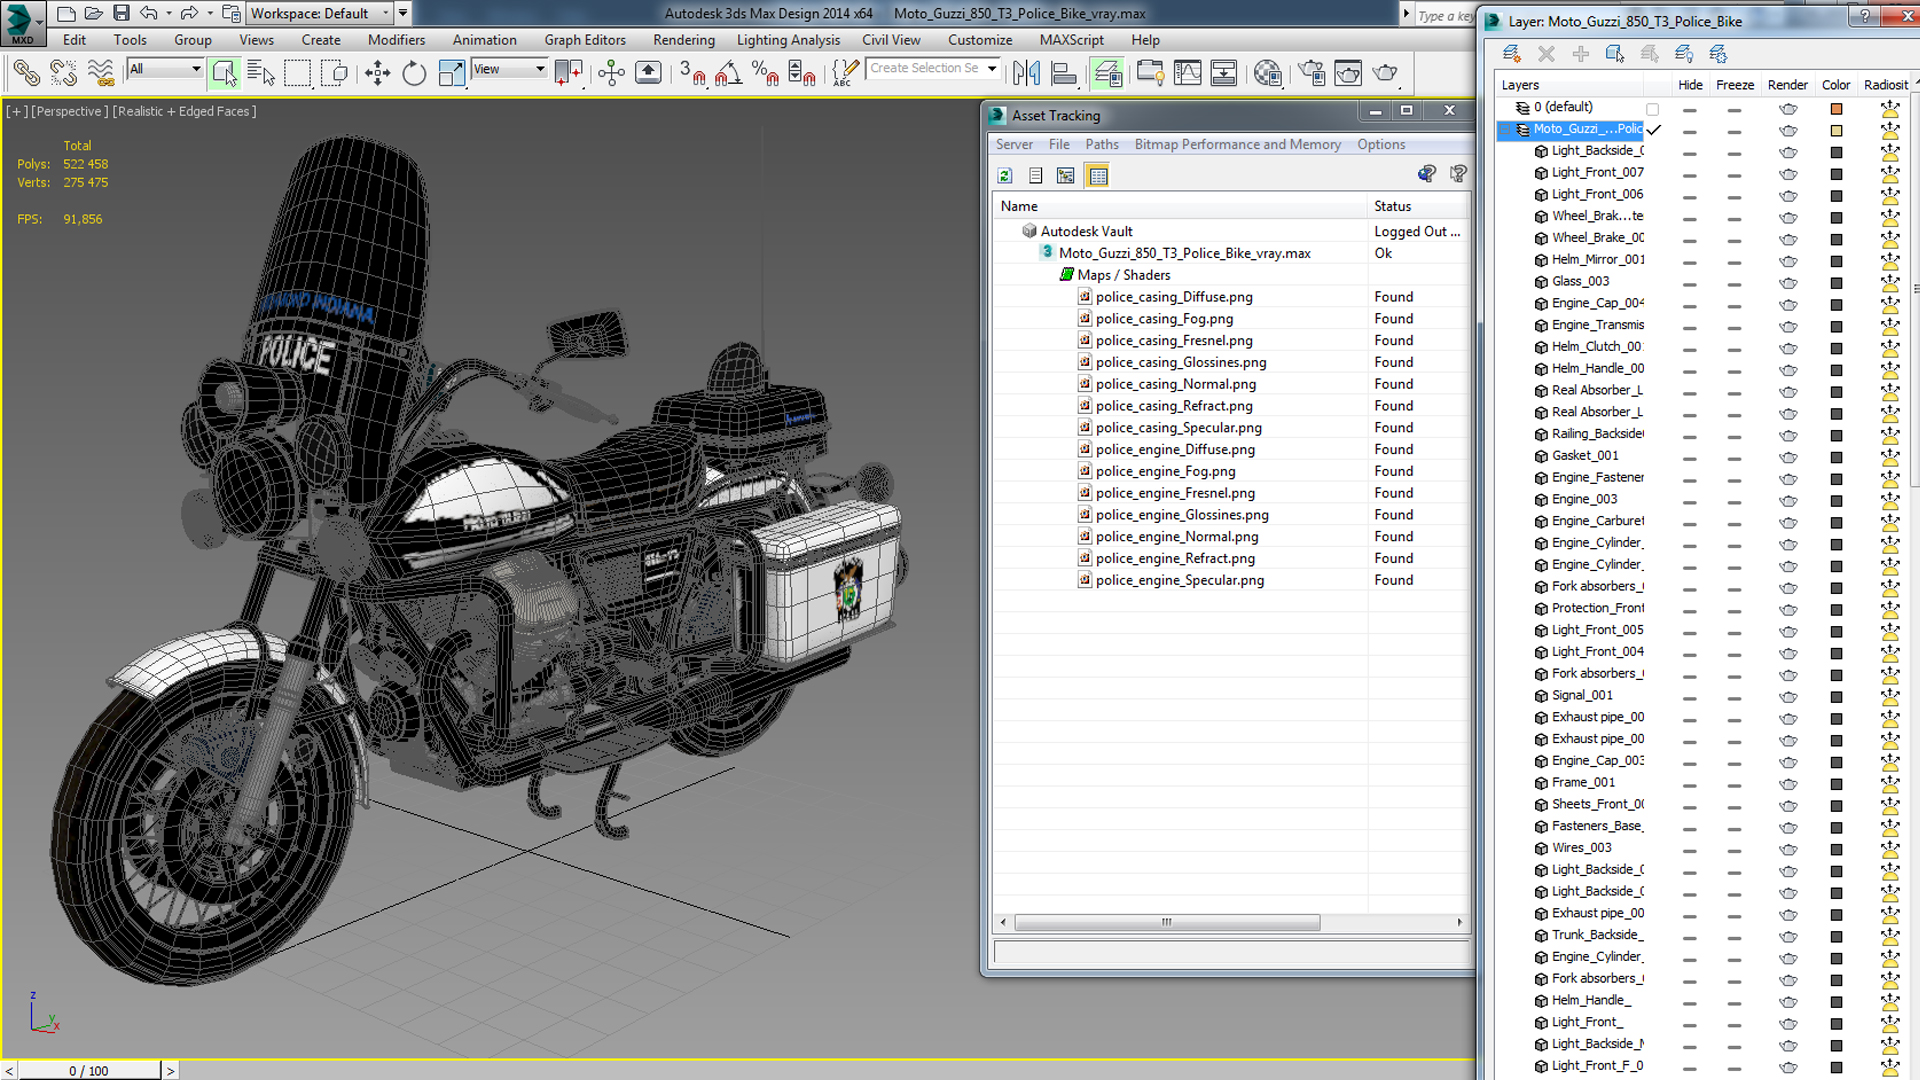Screen dimensions: 1920x1080
Task: Click the Save File icon in title bar
Action: 121,13
